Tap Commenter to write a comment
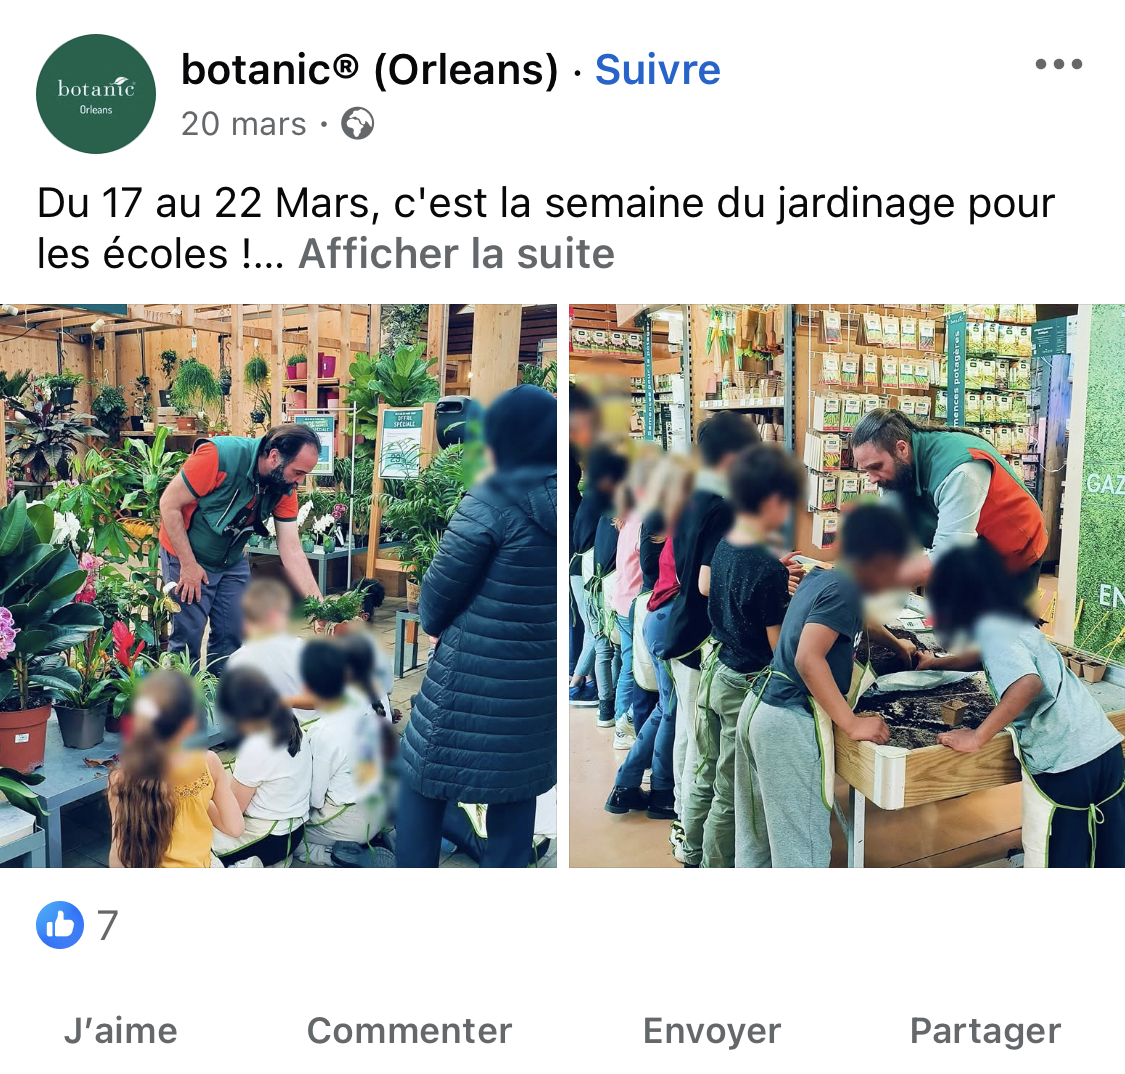The height and width of the screenshot is (1074, 1125). (409, 1031)
